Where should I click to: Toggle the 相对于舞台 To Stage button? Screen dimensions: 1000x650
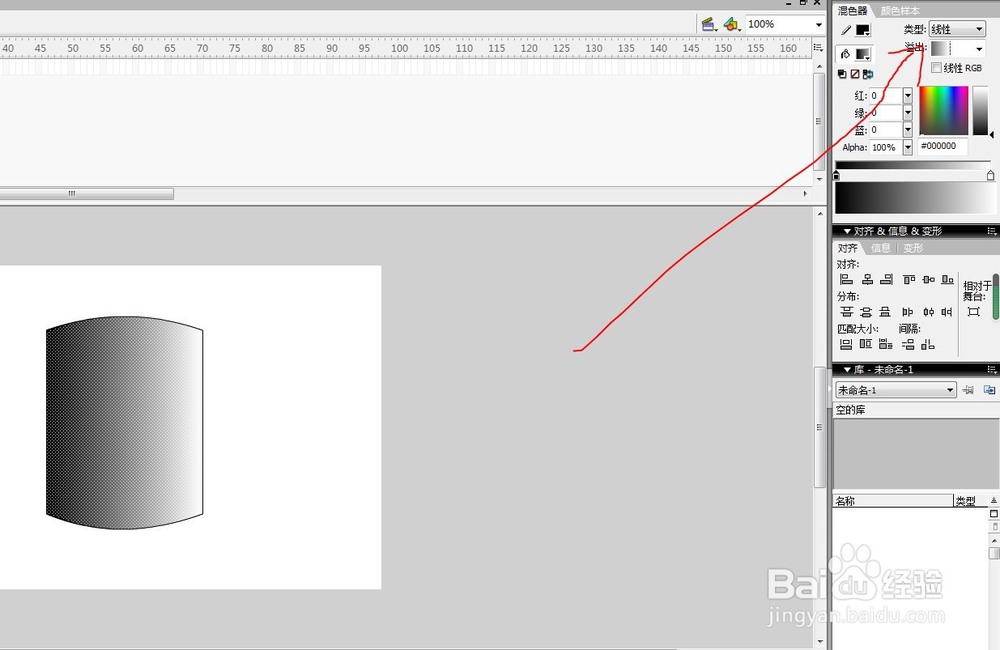973,311
